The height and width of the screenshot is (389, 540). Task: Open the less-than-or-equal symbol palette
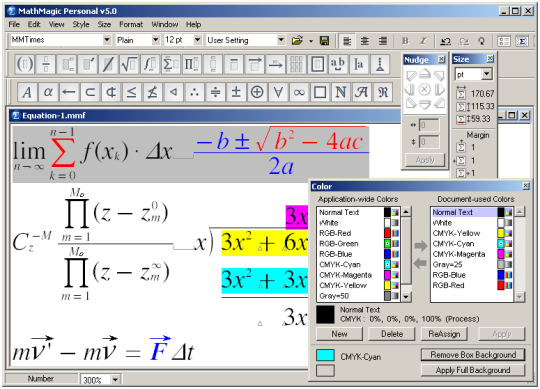click(x=132, y=92)
